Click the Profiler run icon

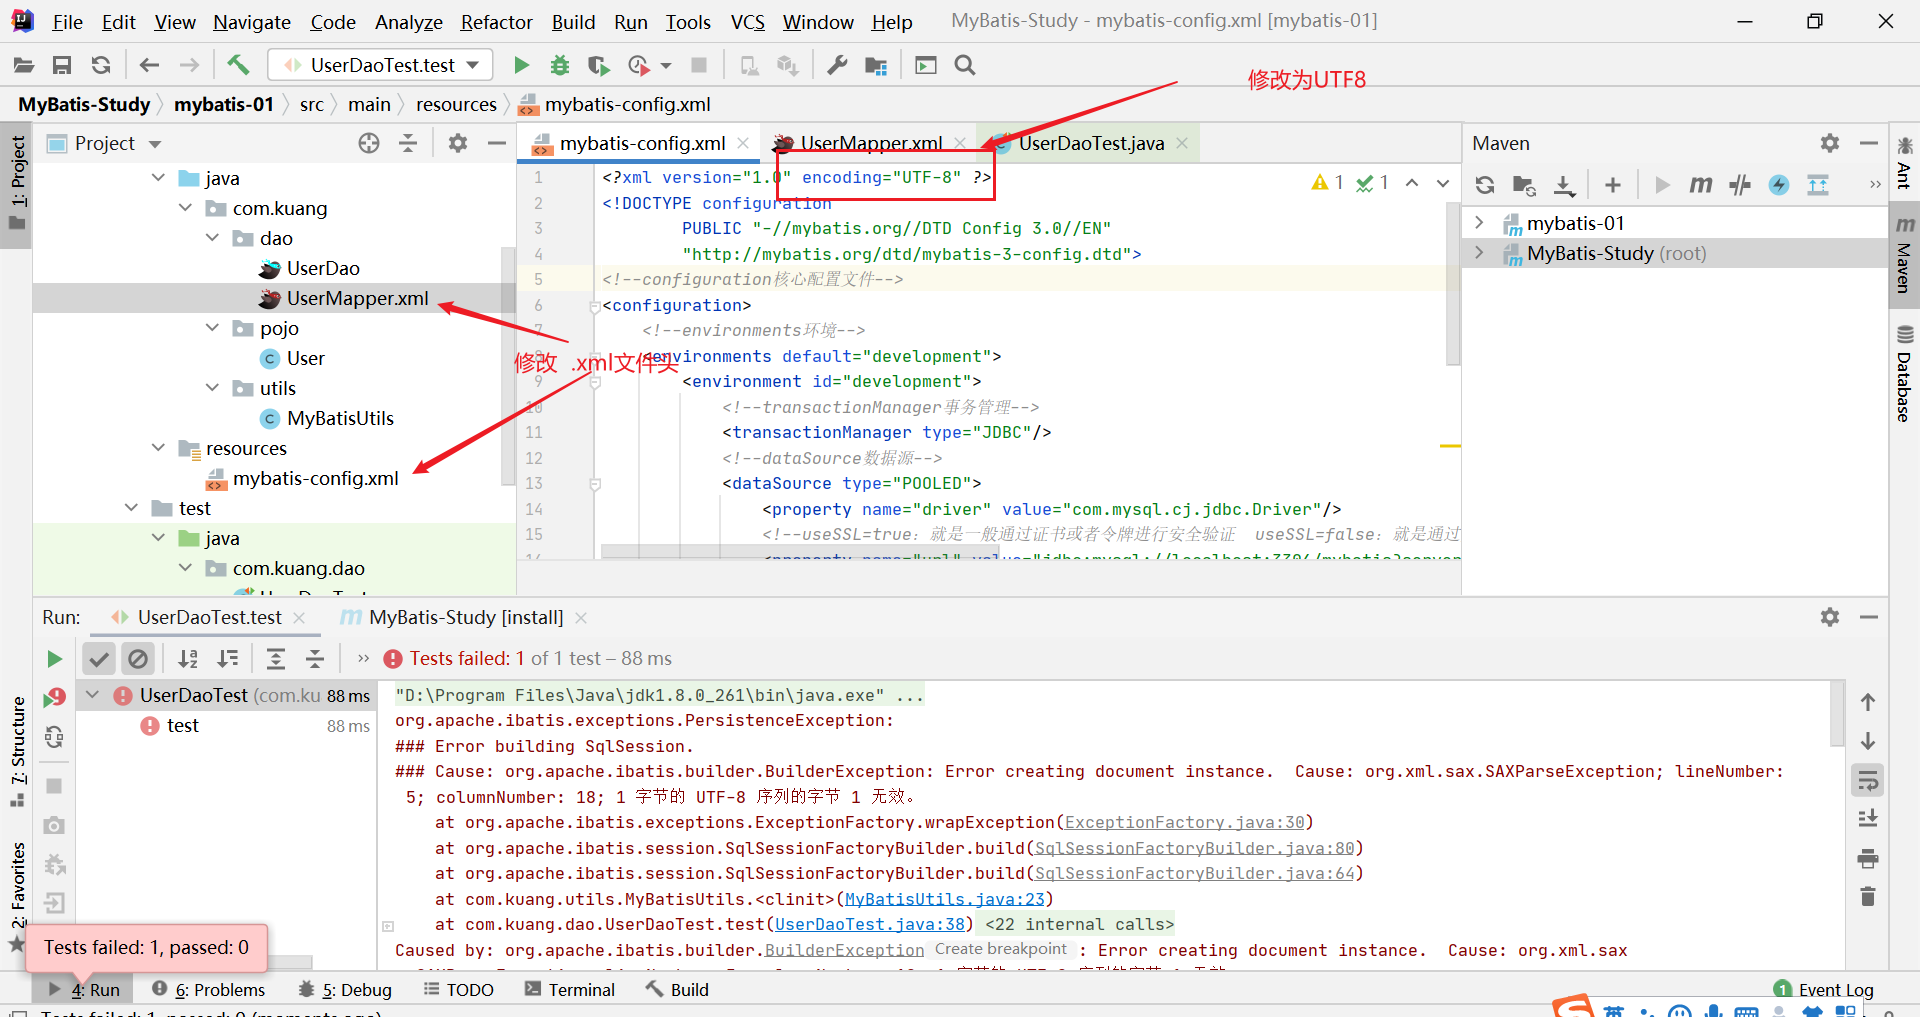(x=638, y=65)
